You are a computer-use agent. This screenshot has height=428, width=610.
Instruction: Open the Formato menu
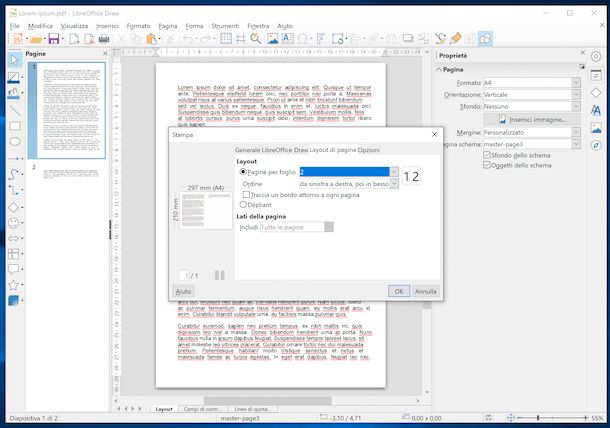coord(138,26)
